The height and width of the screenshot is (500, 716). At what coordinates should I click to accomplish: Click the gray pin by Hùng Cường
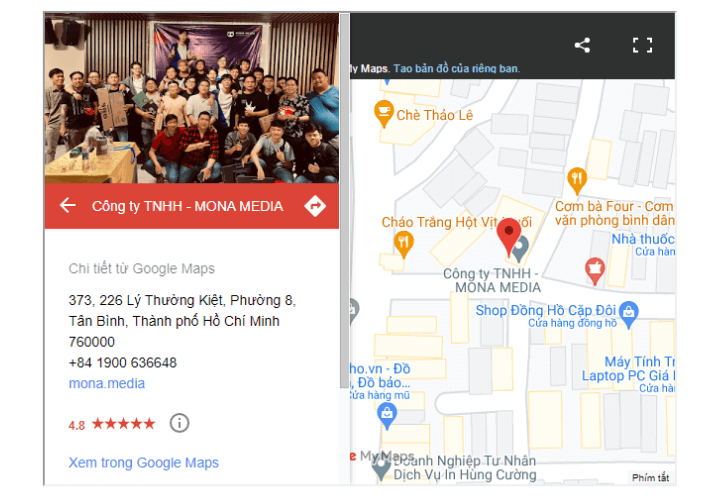click(380, 468)
